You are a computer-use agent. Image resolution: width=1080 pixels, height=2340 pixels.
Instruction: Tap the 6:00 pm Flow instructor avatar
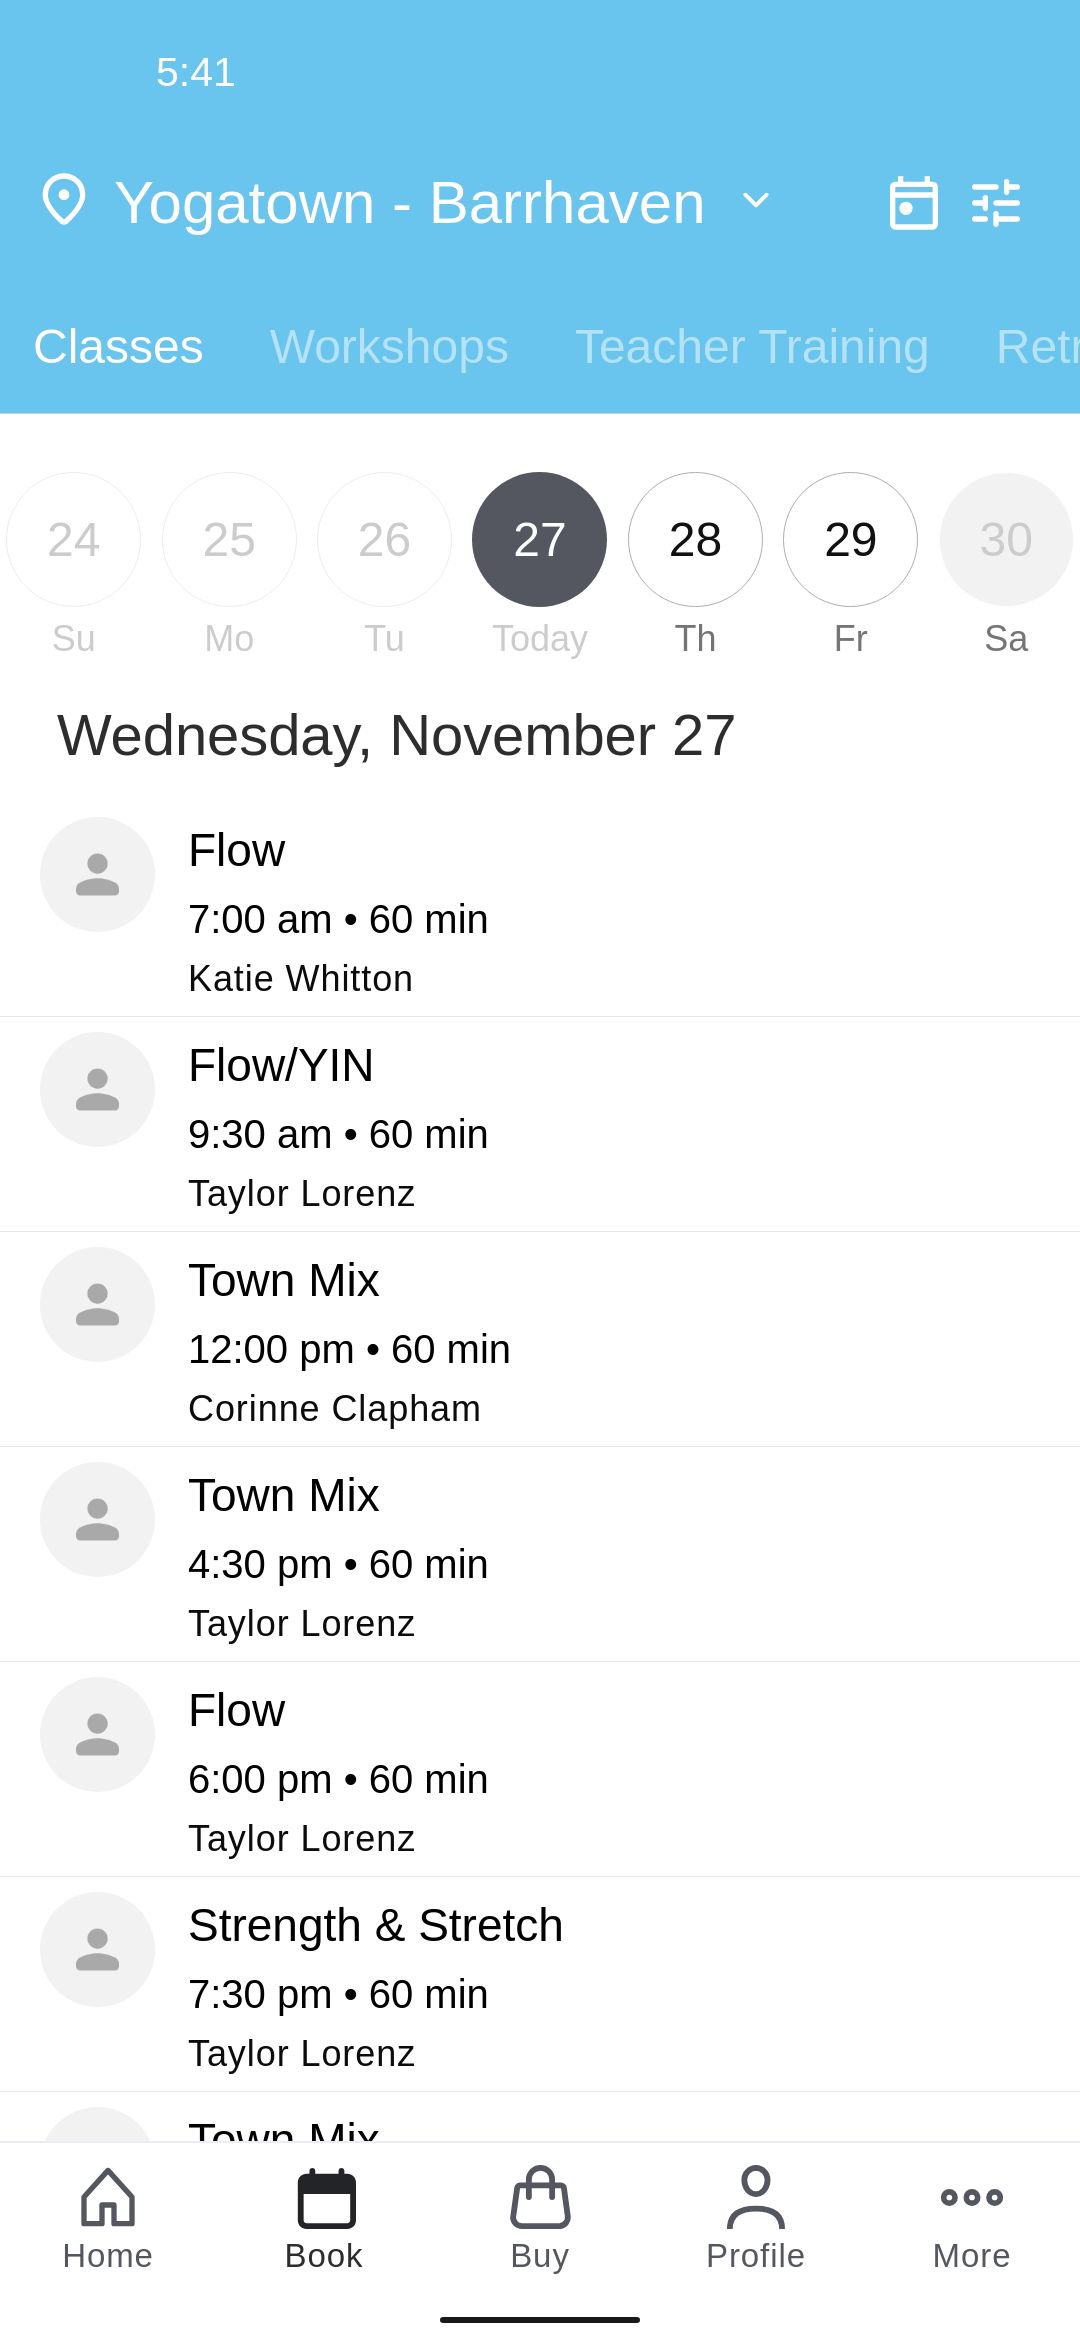coord(97,1734)
